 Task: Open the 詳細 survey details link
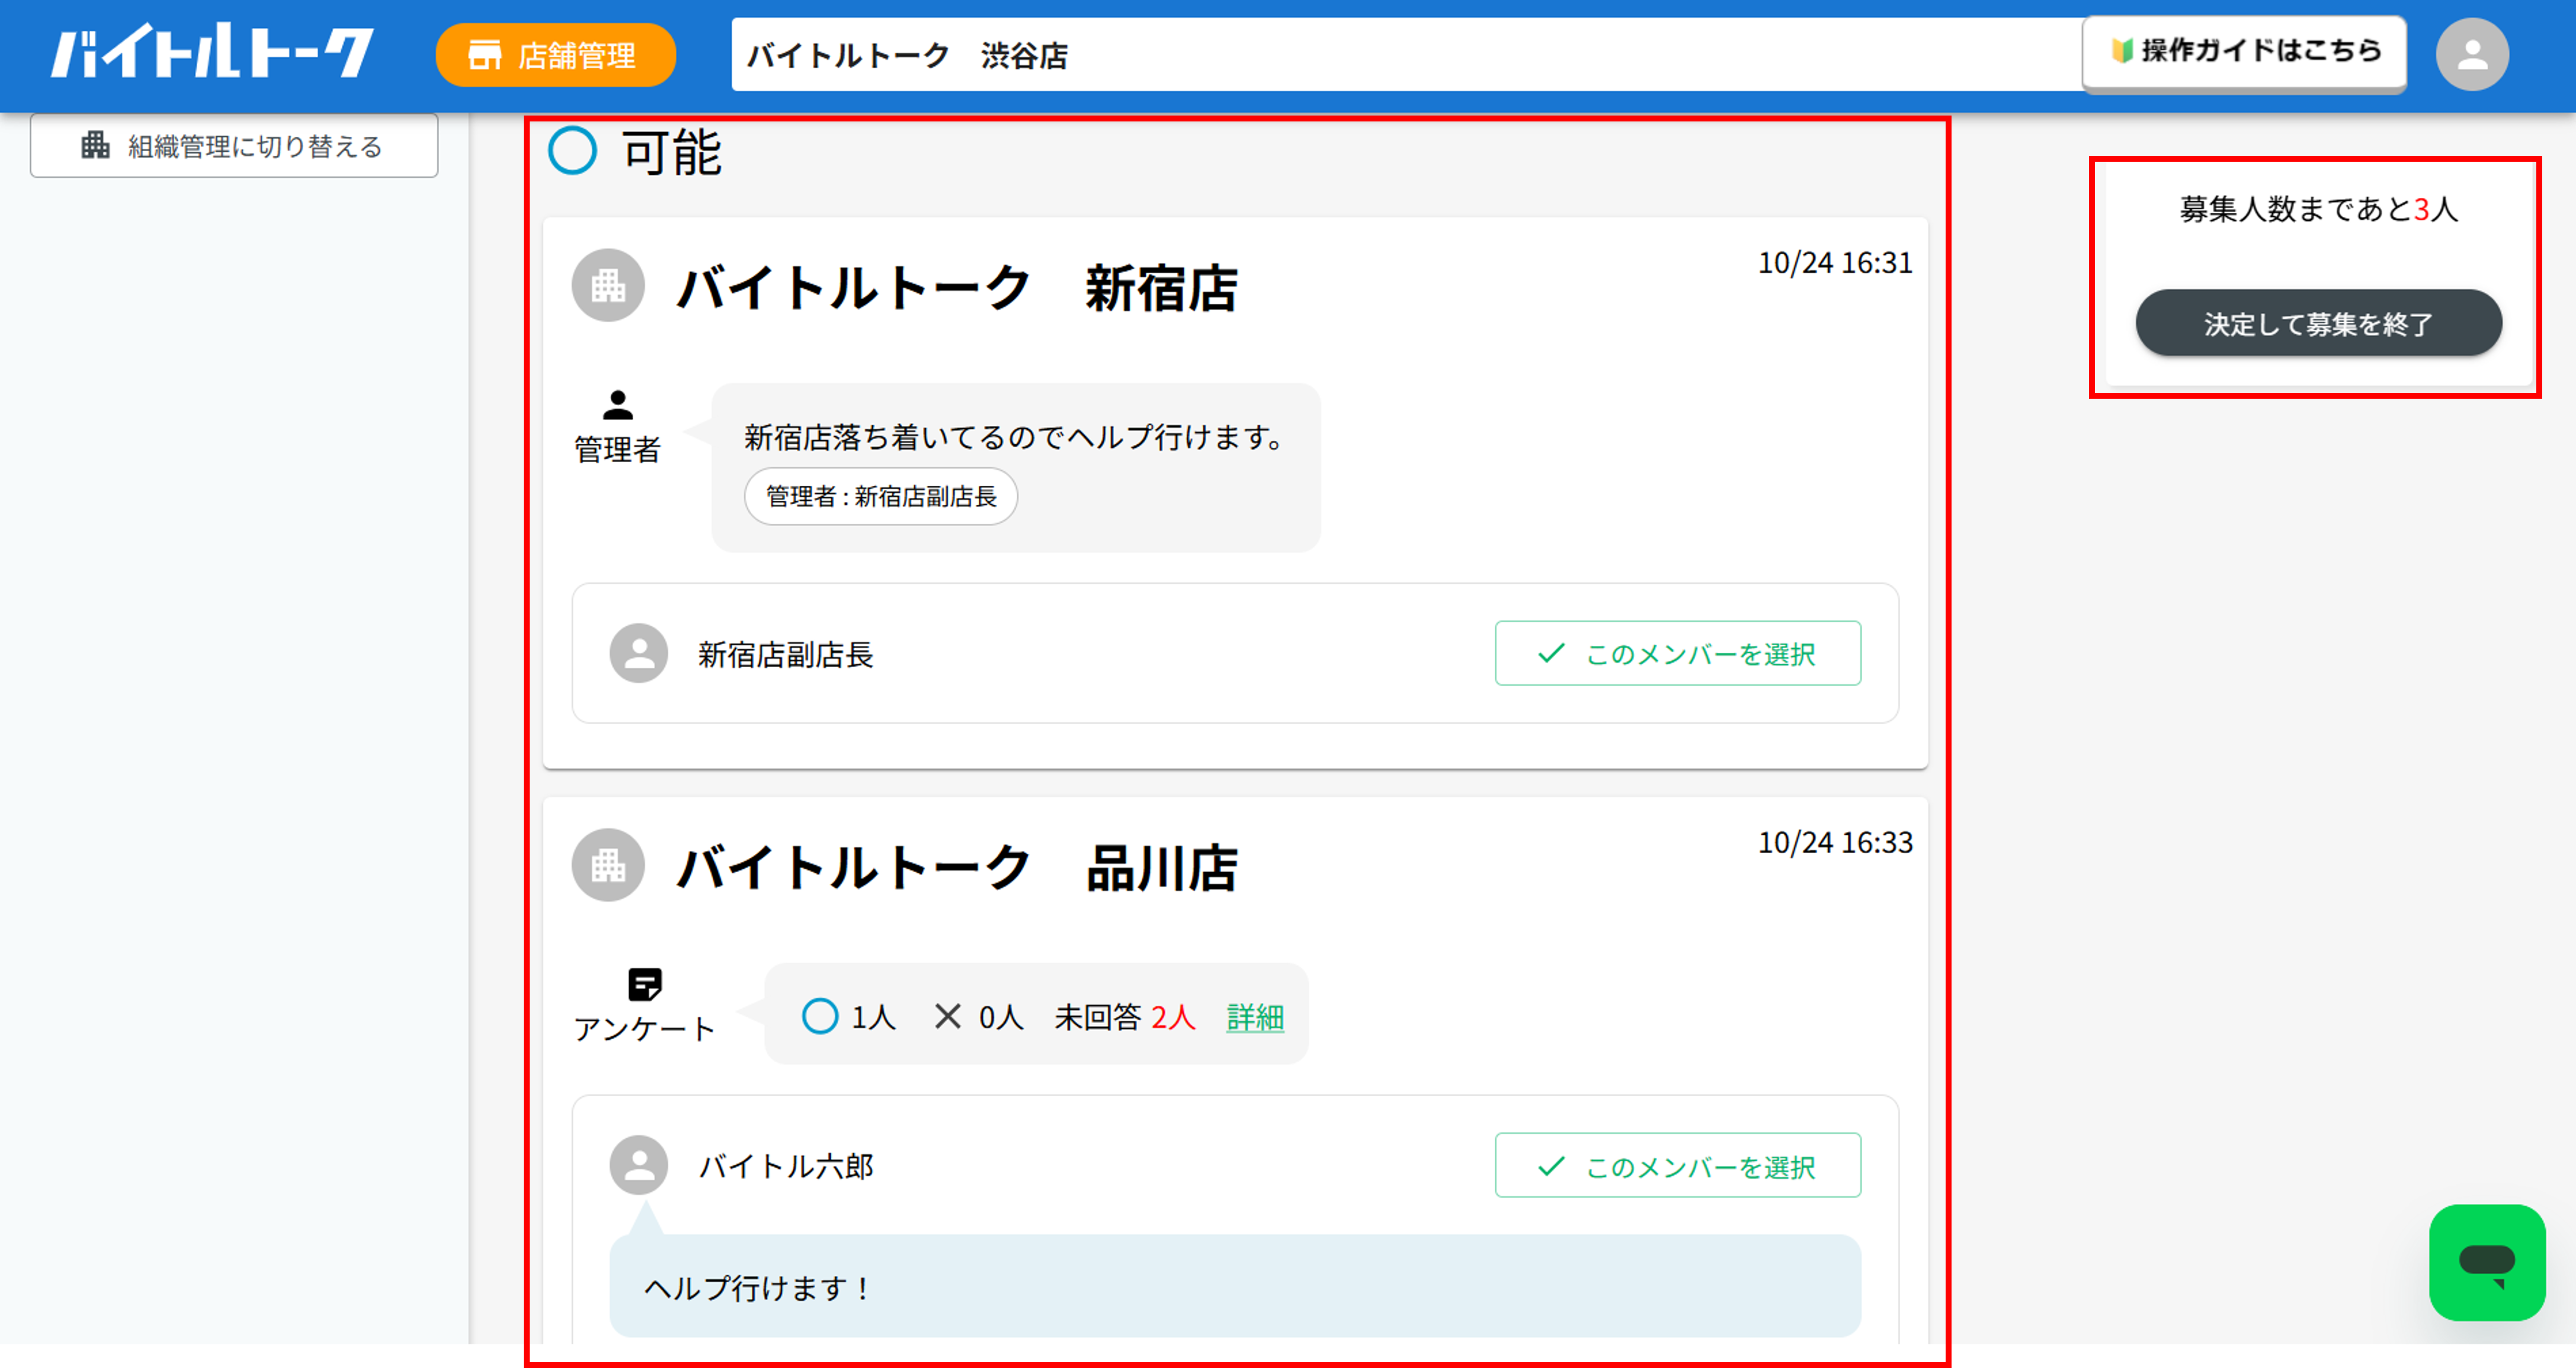point(1255,1017)
